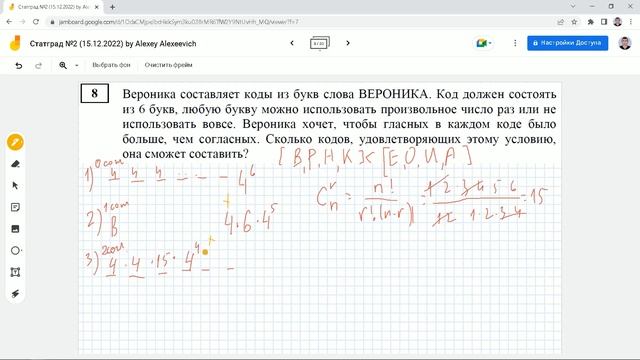Select the Pen drawing tool
640x360 pixels.
click(x=15, y=142)
